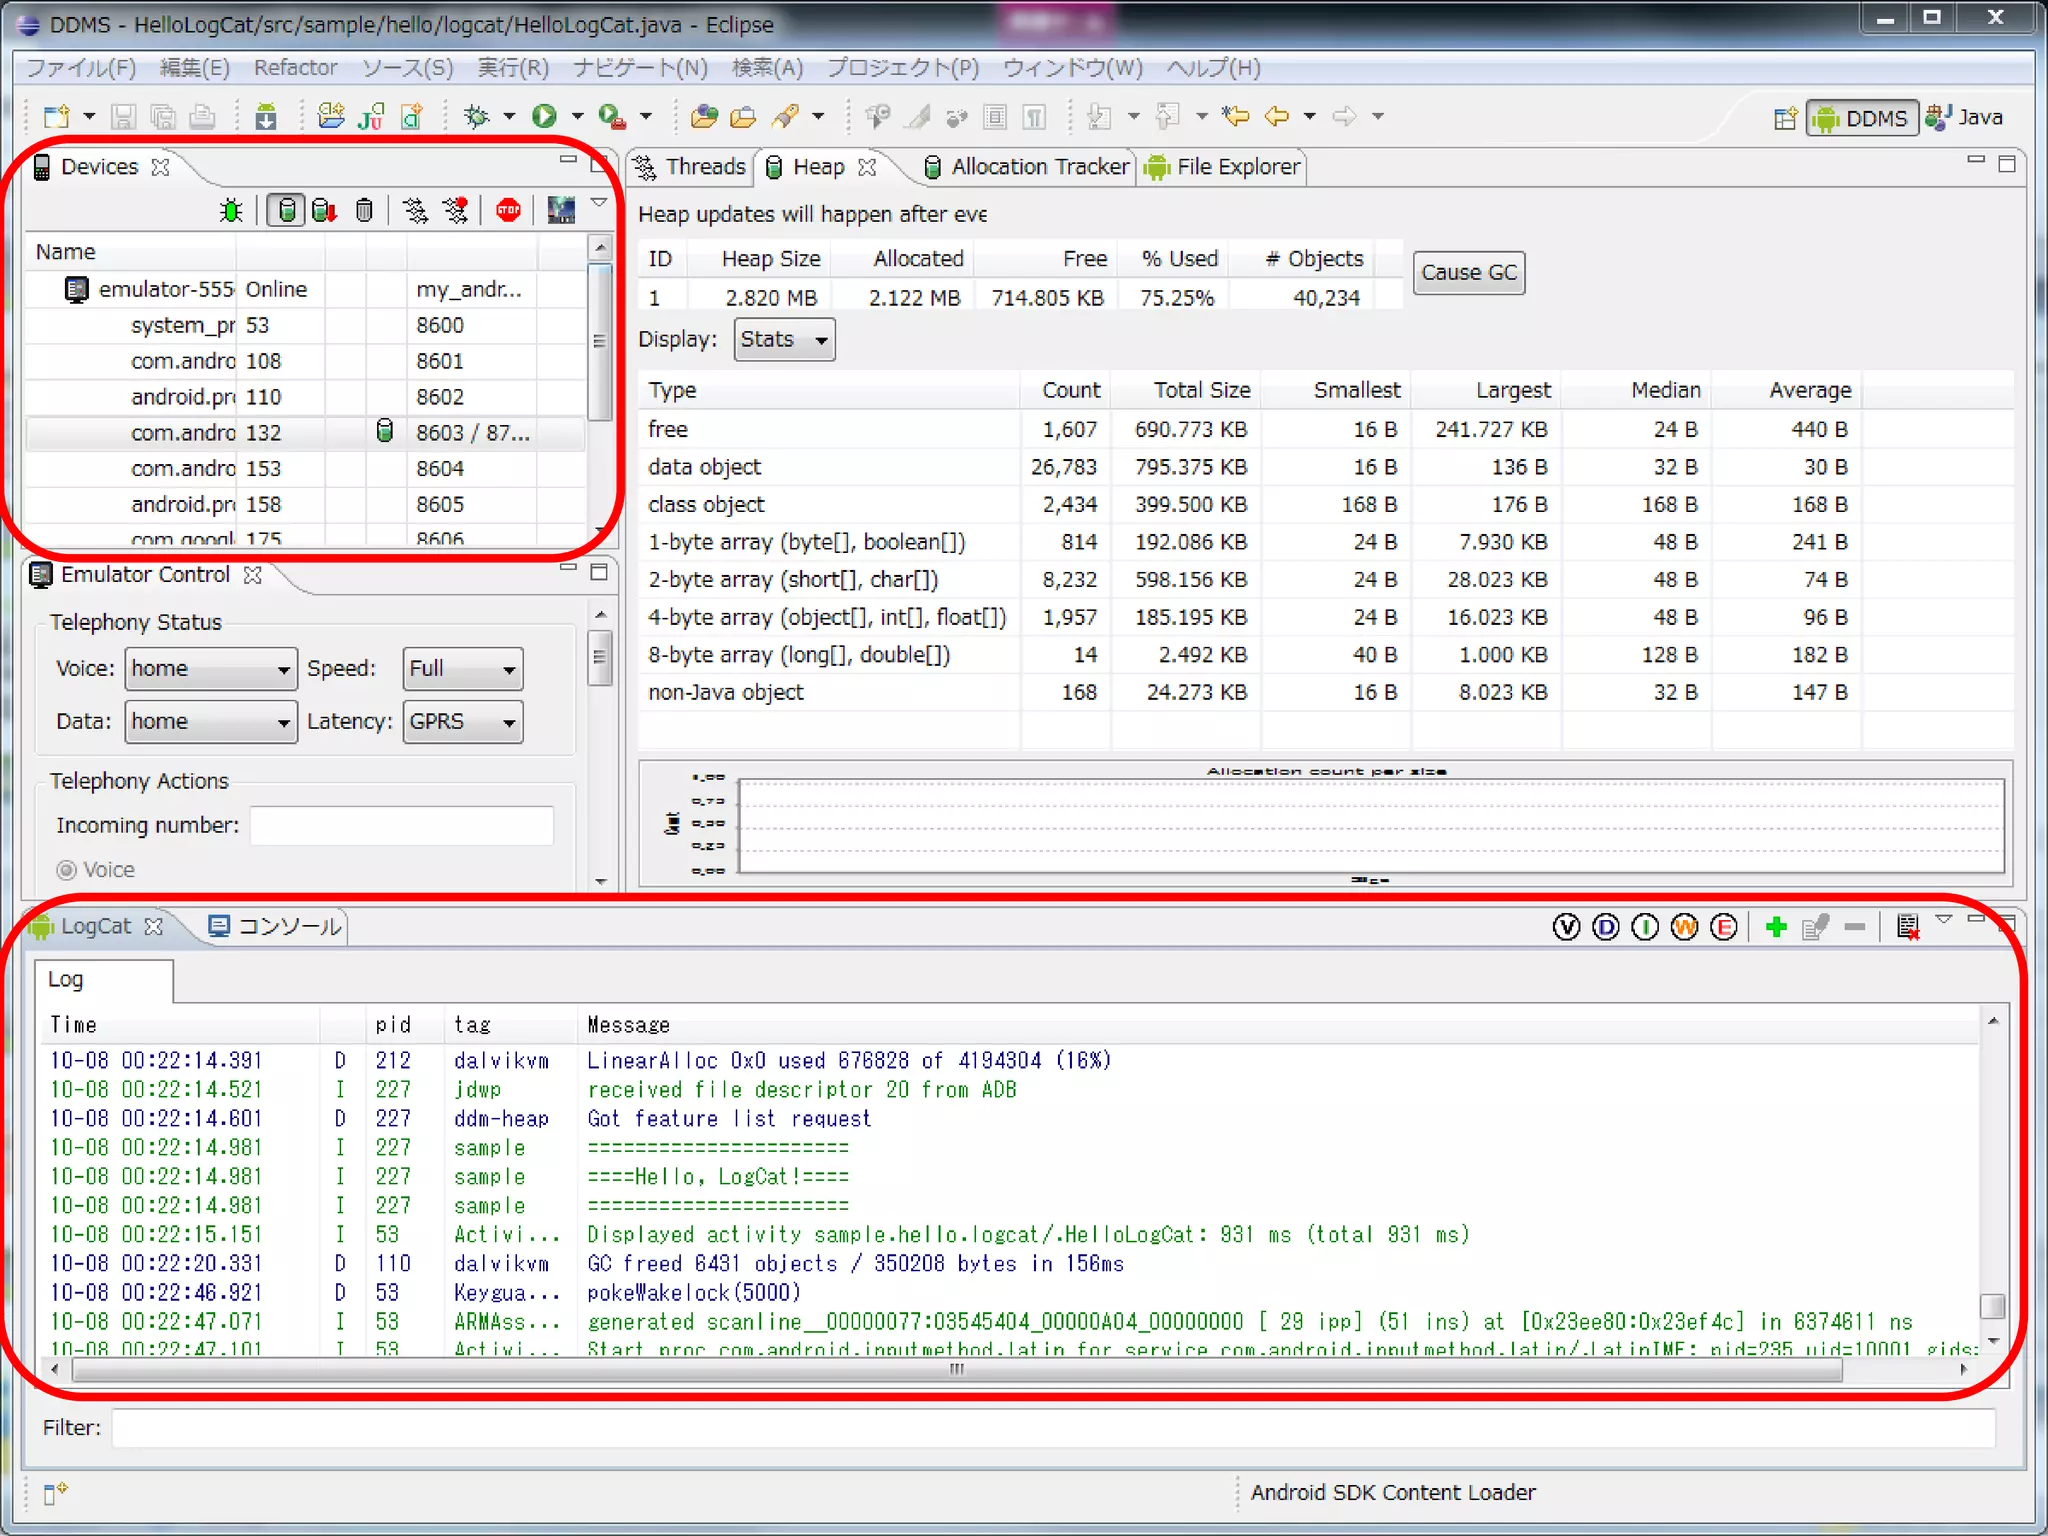Click the Dump HPROF file icon
The height and width of the screenshot is (1536, 2048).
click(324, 210)
